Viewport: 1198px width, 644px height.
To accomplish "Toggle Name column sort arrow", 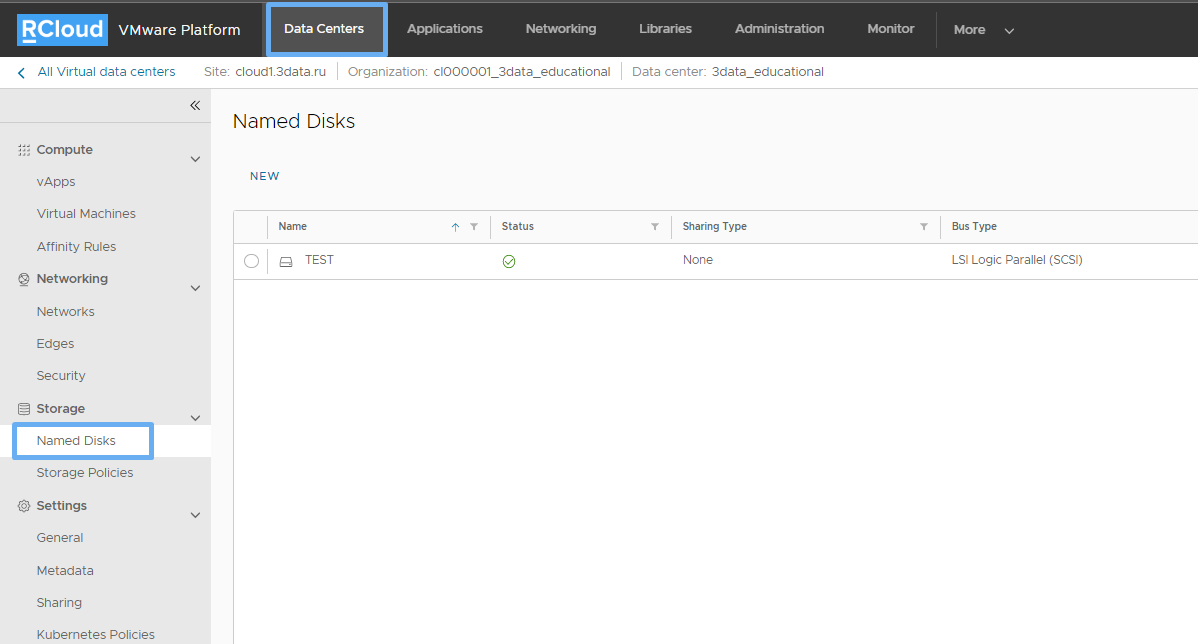I will click(x=455, y=227).
